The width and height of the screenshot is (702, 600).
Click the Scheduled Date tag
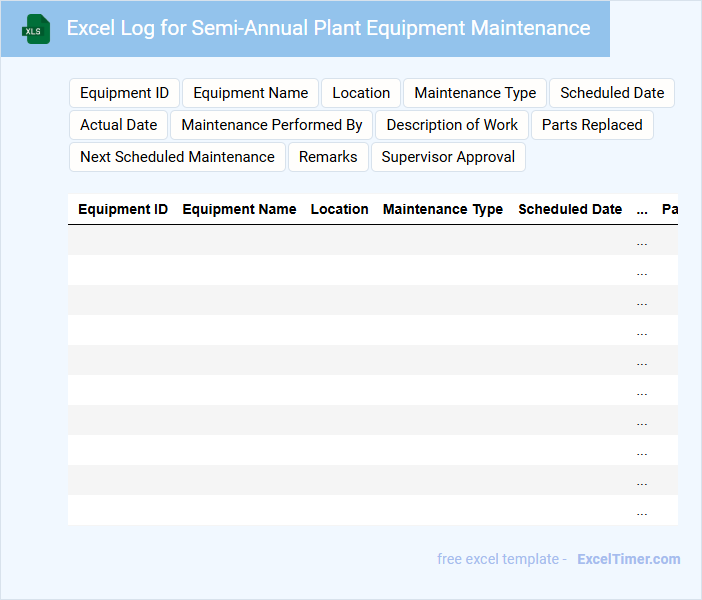(x=612, y=93)
